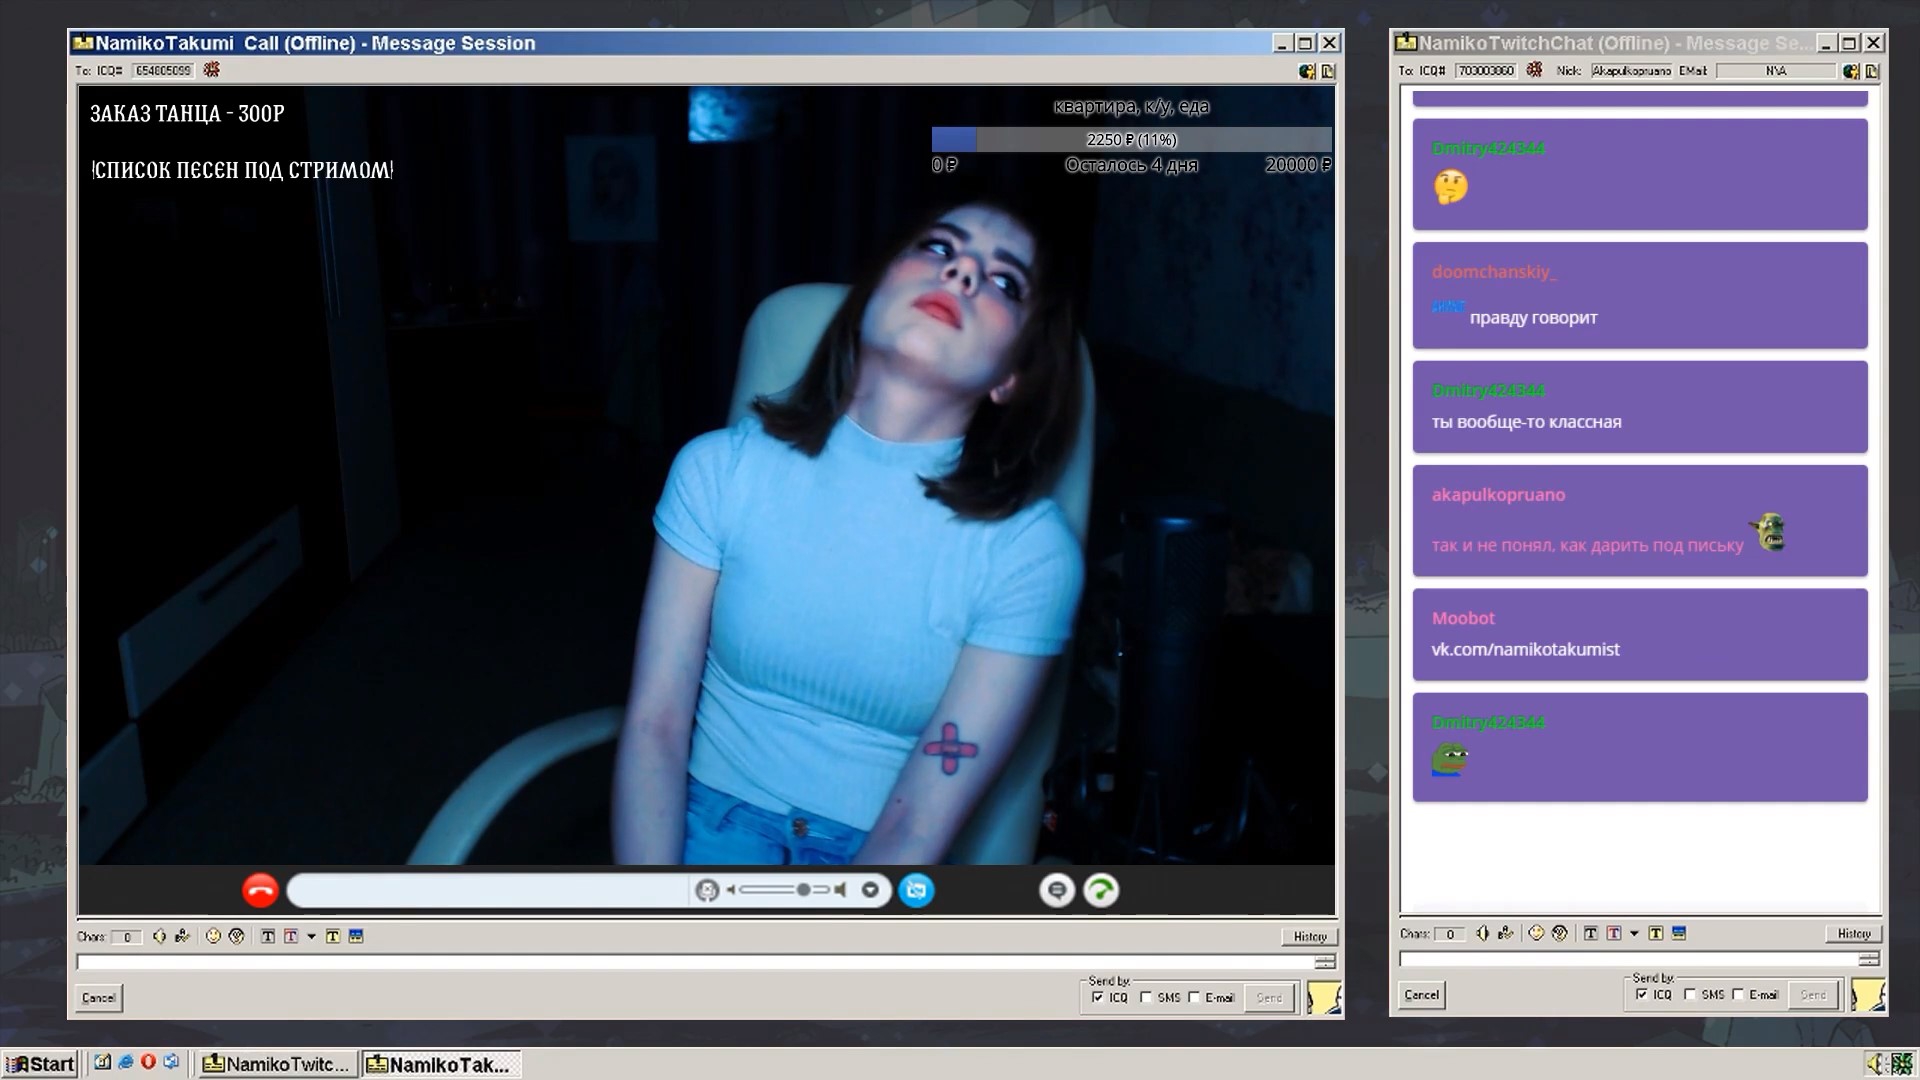
Task: Expand font dropdown arrow in TwitchChat window toolbar
Action: [1634, 933]
